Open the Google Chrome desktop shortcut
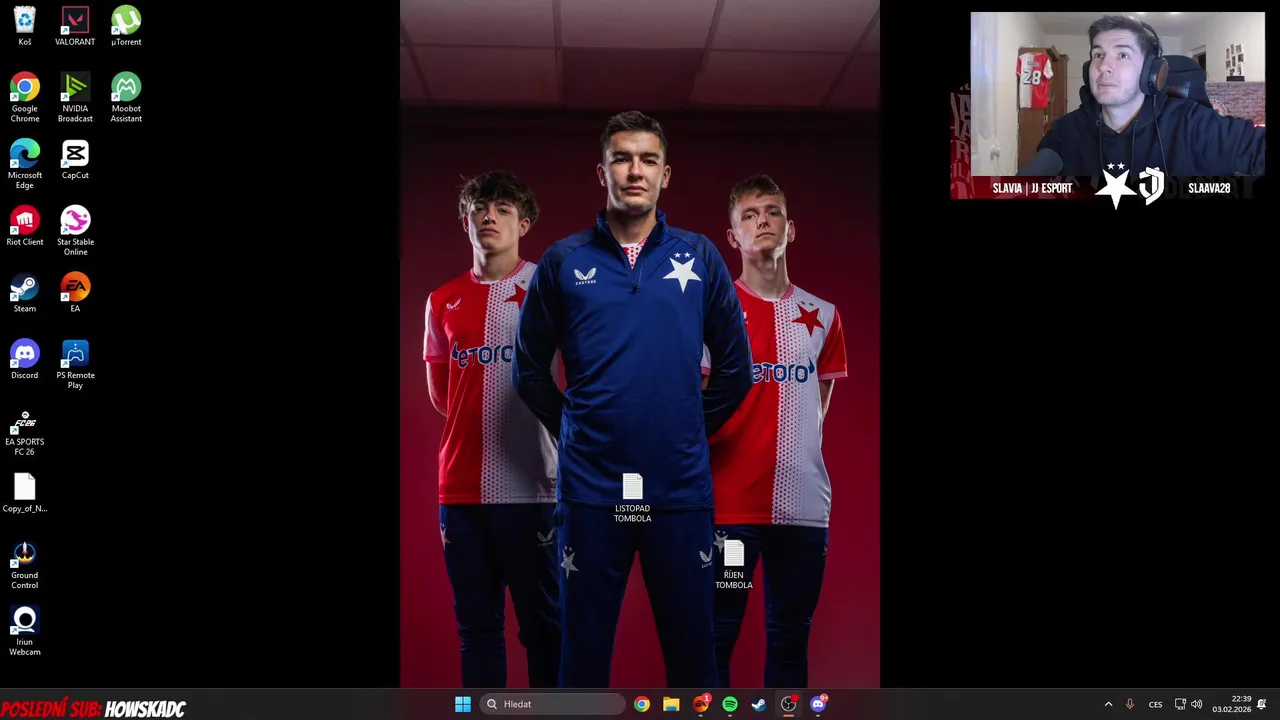 [25, 98]
